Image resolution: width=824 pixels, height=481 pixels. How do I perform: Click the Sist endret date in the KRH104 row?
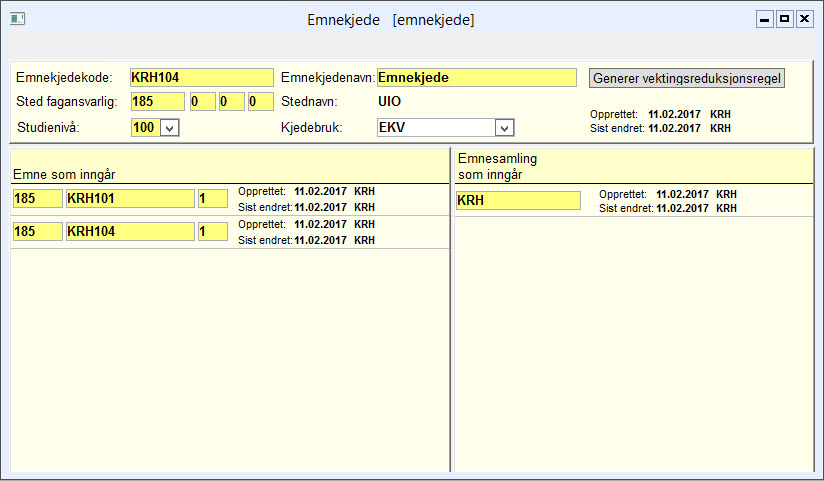click(320, 240)
